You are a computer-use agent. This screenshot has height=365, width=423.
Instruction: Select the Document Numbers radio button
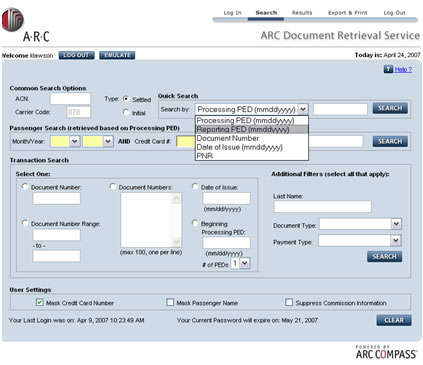113,186
